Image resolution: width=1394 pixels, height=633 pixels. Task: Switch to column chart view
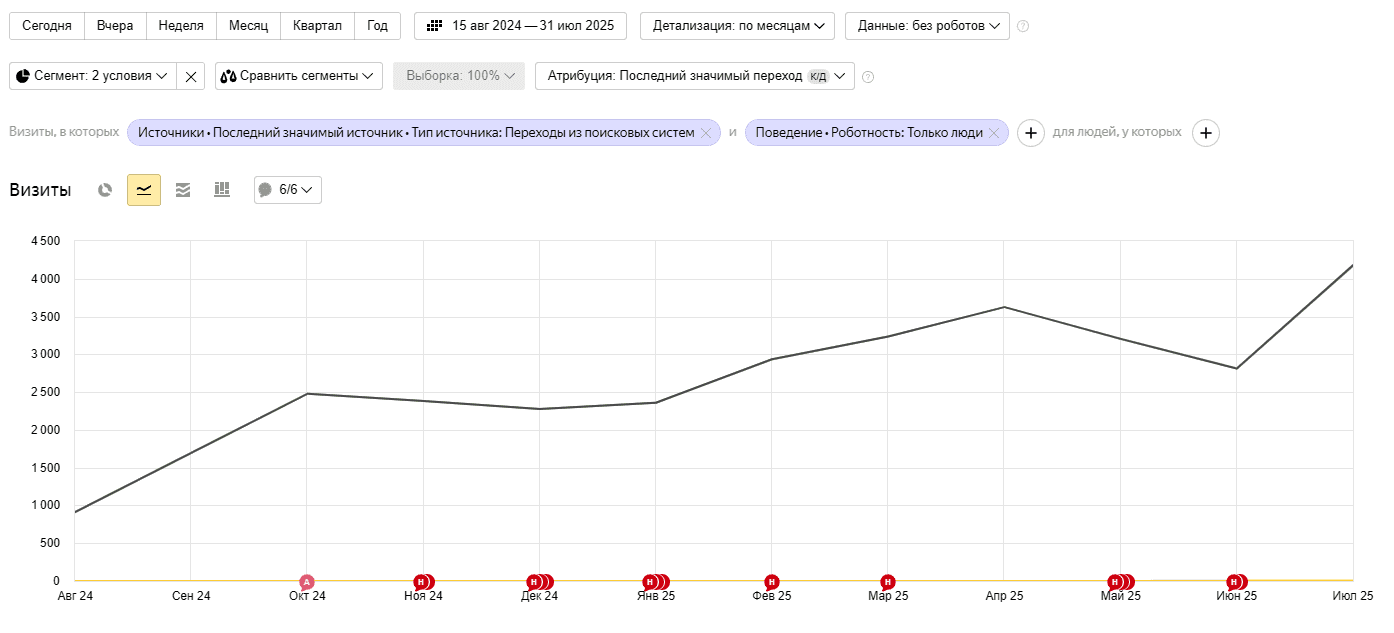pyautogui.click(x=222, y=190)
